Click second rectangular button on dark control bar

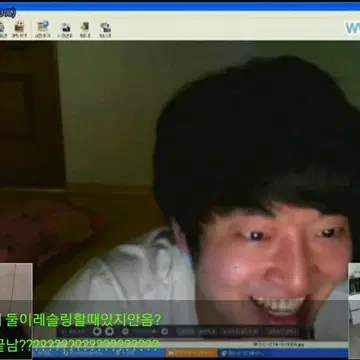[x=207, y=332]
